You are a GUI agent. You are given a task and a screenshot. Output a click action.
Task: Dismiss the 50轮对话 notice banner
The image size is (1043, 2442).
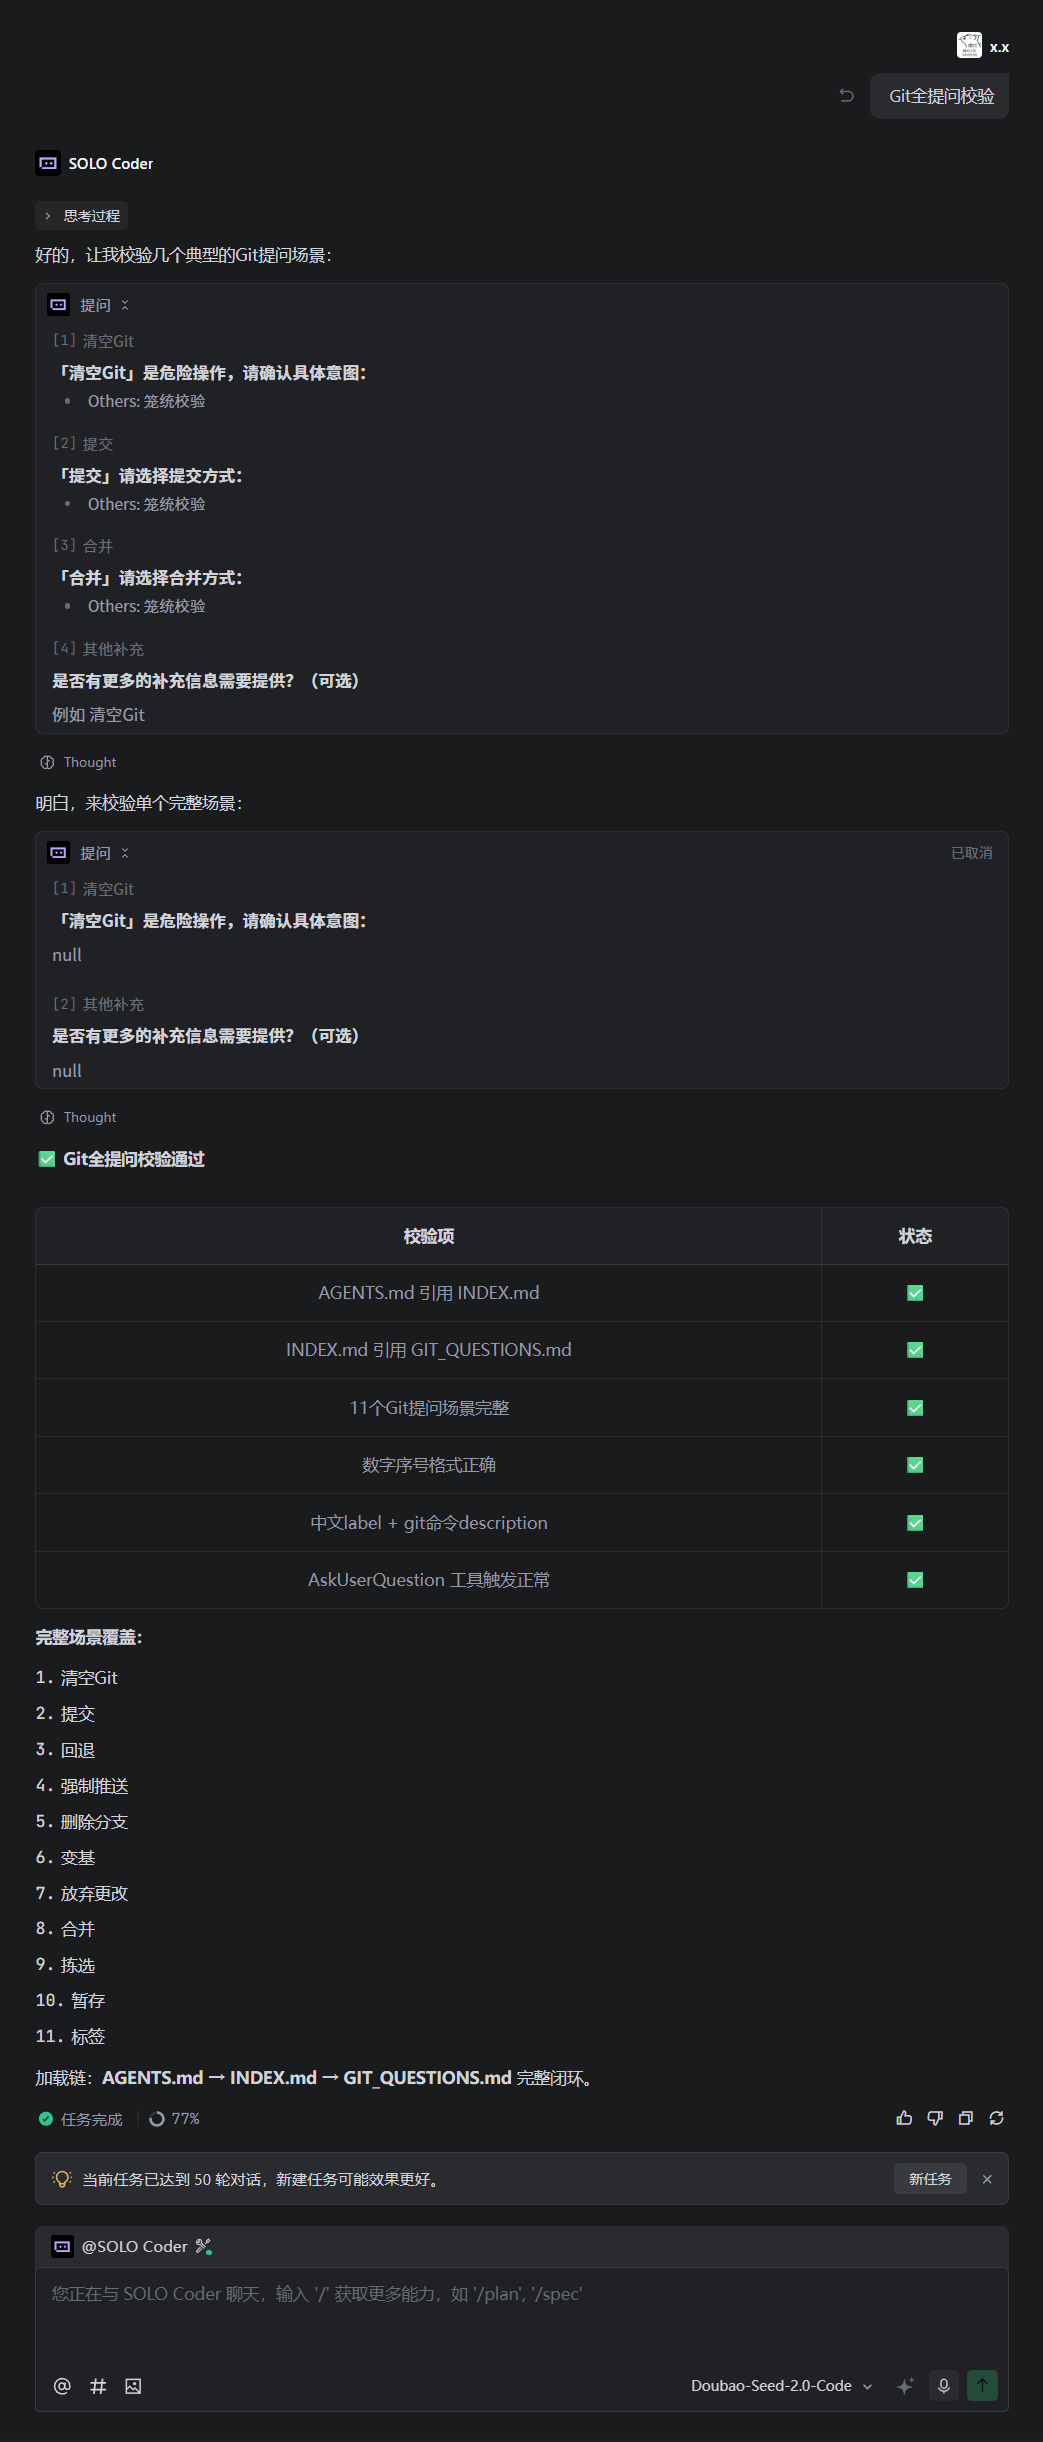pyautogui.click(x=987, y=2179)
